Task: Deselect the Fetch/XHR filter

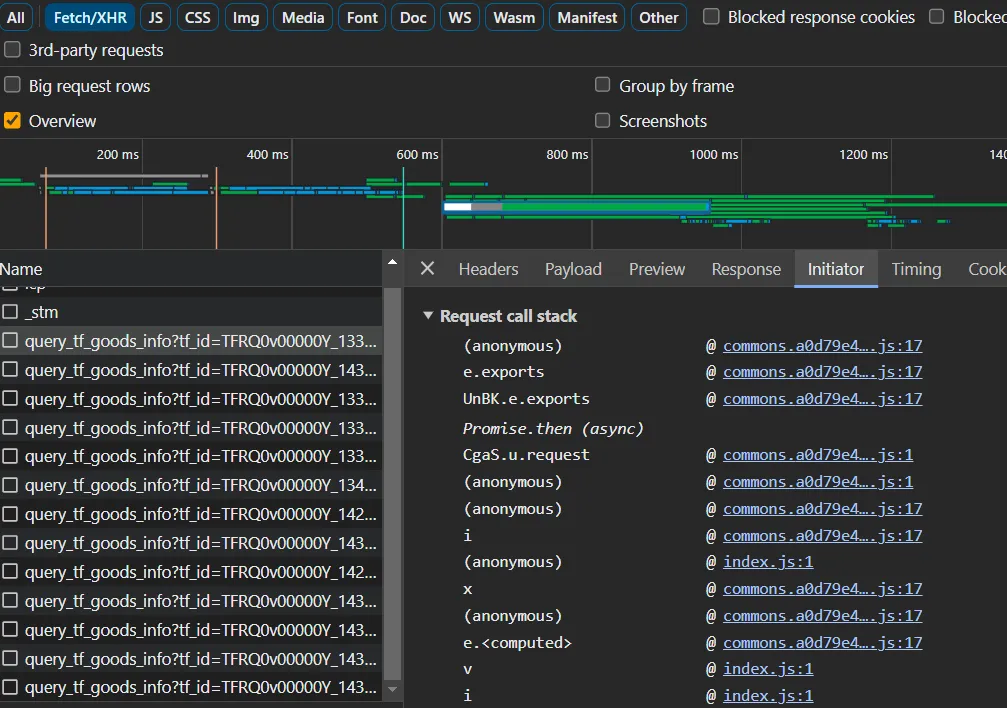Action: pyautogui.click(x=90, y=17)
